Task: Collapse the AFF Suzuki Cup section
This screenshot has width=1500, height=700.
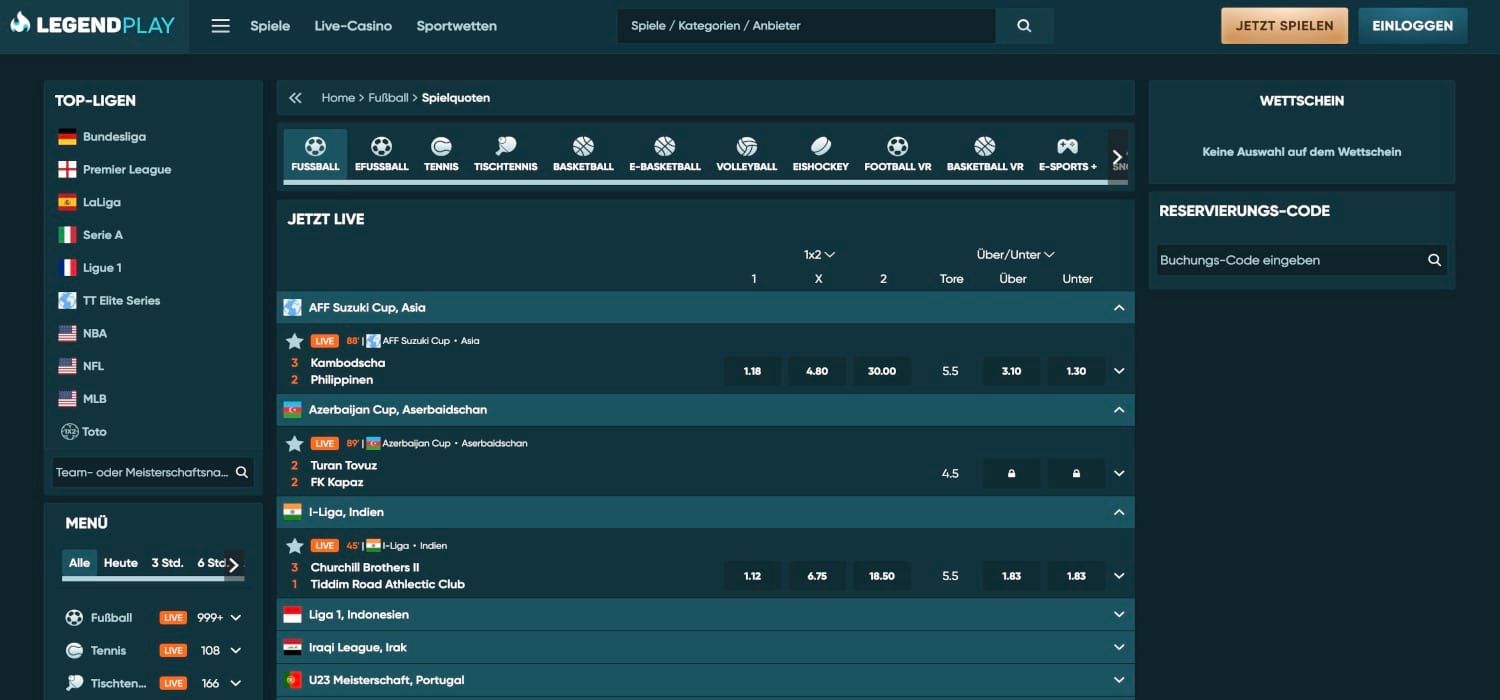Action: tap(1119, 307)
